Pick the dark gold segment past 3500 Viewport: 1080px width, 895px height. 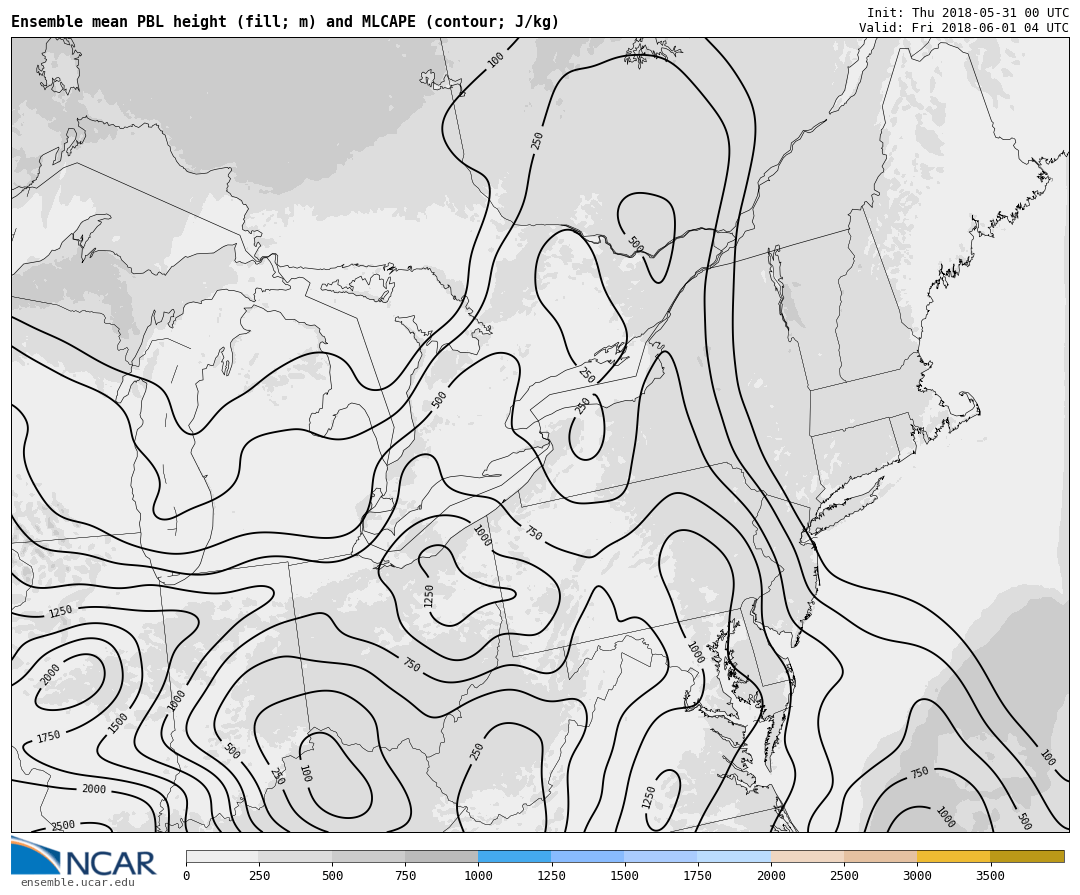[1027, 856]
